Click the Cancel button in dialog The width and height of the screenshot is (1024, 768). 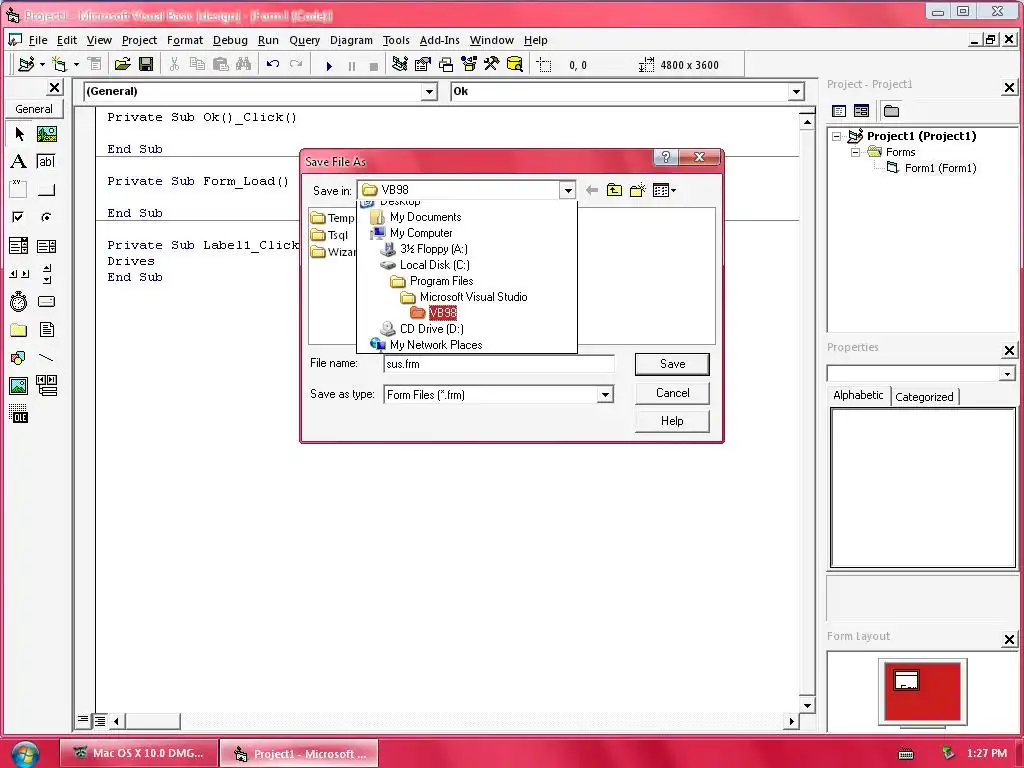[672, 392]
